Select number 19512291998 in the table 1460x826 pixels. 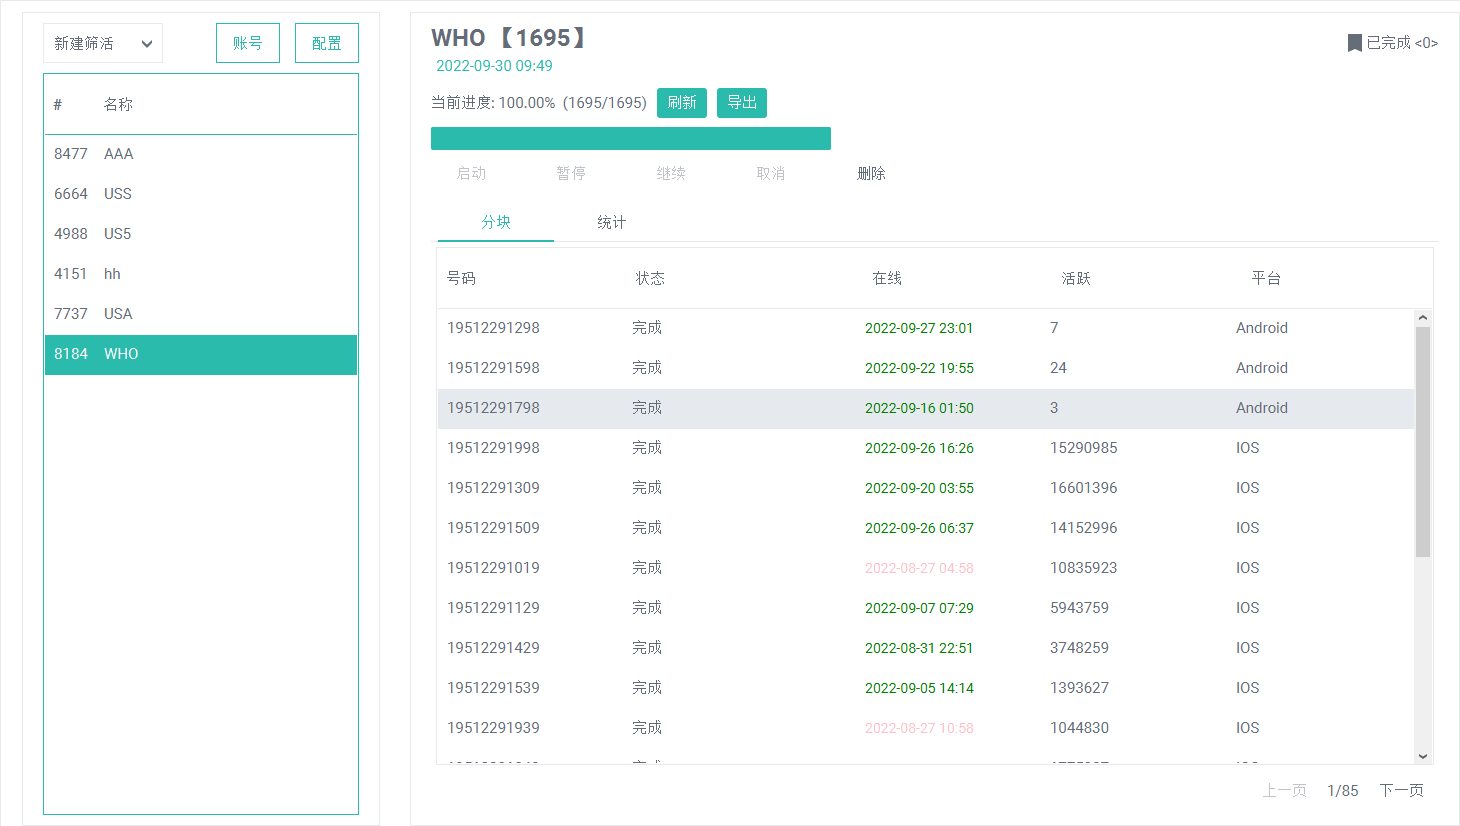(x=493, y=448)
